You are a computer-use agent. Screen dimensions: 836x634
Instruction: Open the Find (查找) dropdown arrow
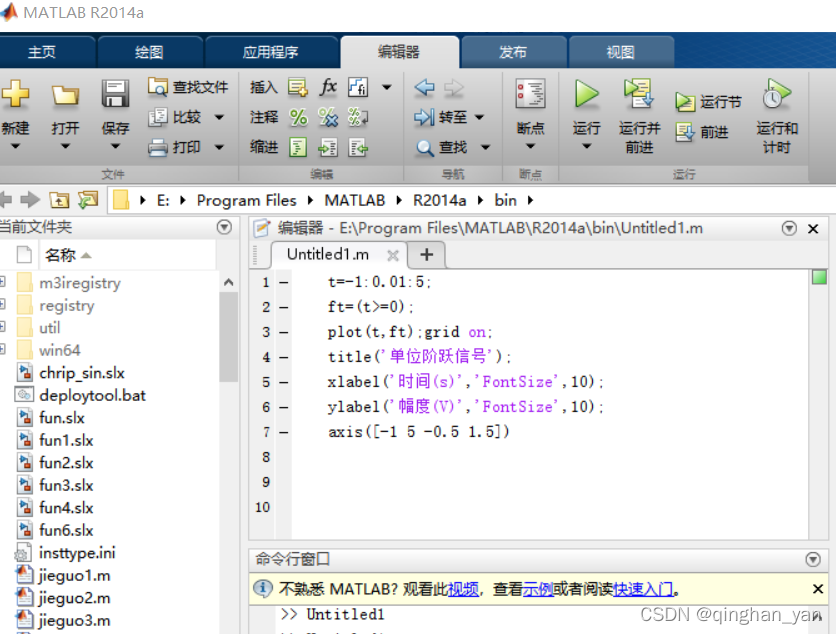point(485,147)
